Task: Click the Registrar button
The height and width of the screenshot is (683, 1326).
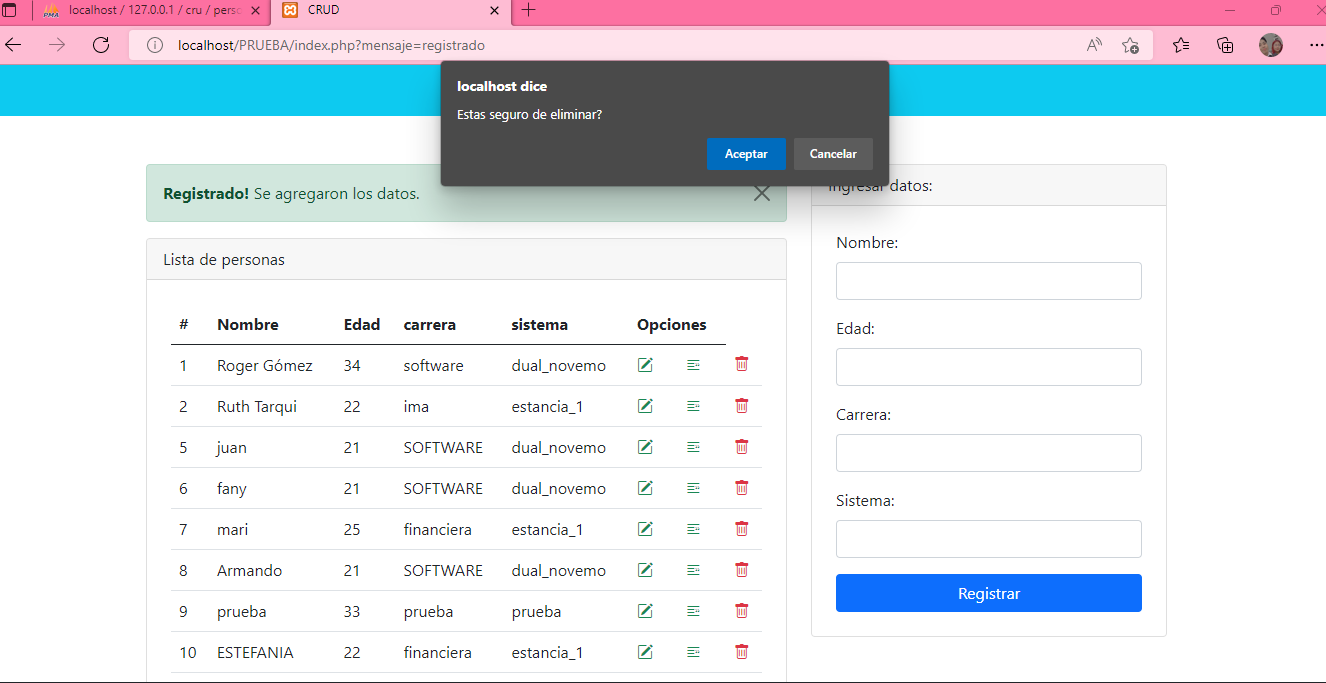Action: [x=988, y=592]
